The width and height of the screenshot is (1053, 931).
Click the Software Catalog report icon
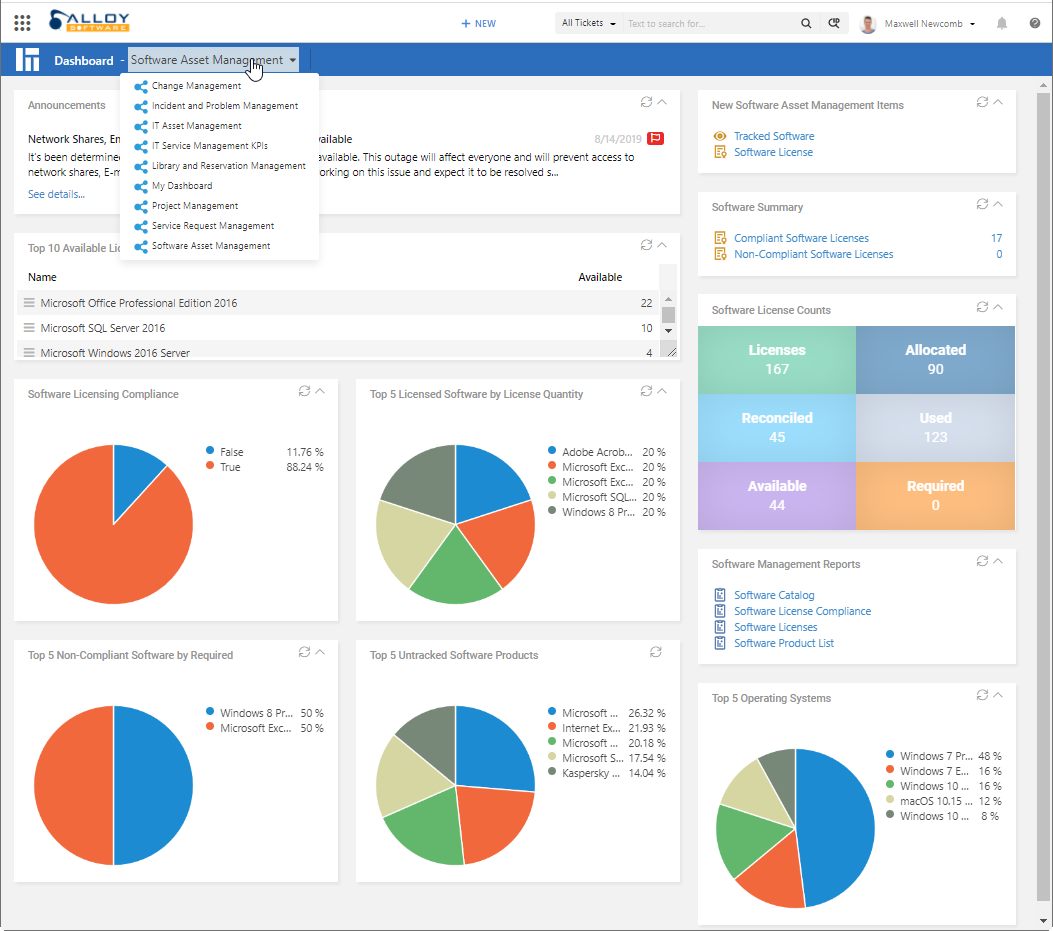[x=720, y=595]
